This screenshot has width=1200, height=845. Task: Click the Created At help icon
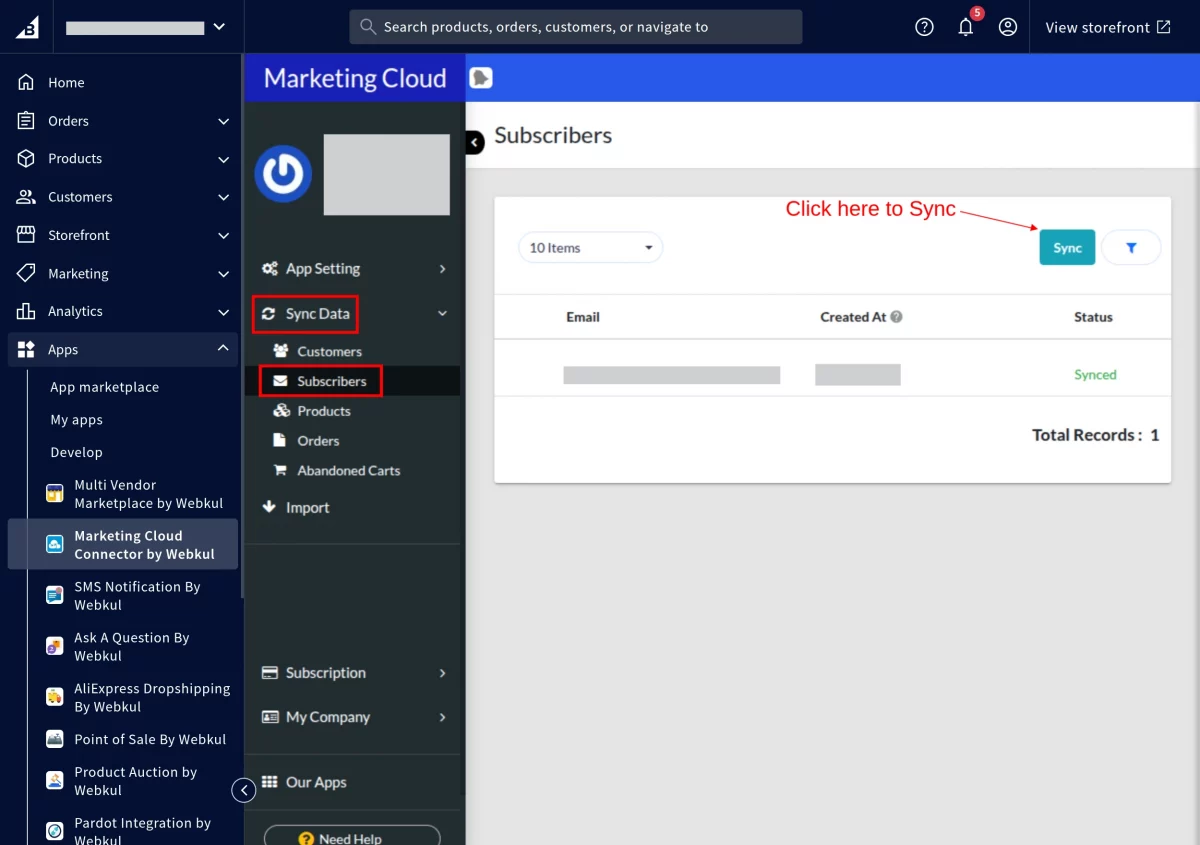(x=897, y=317)
